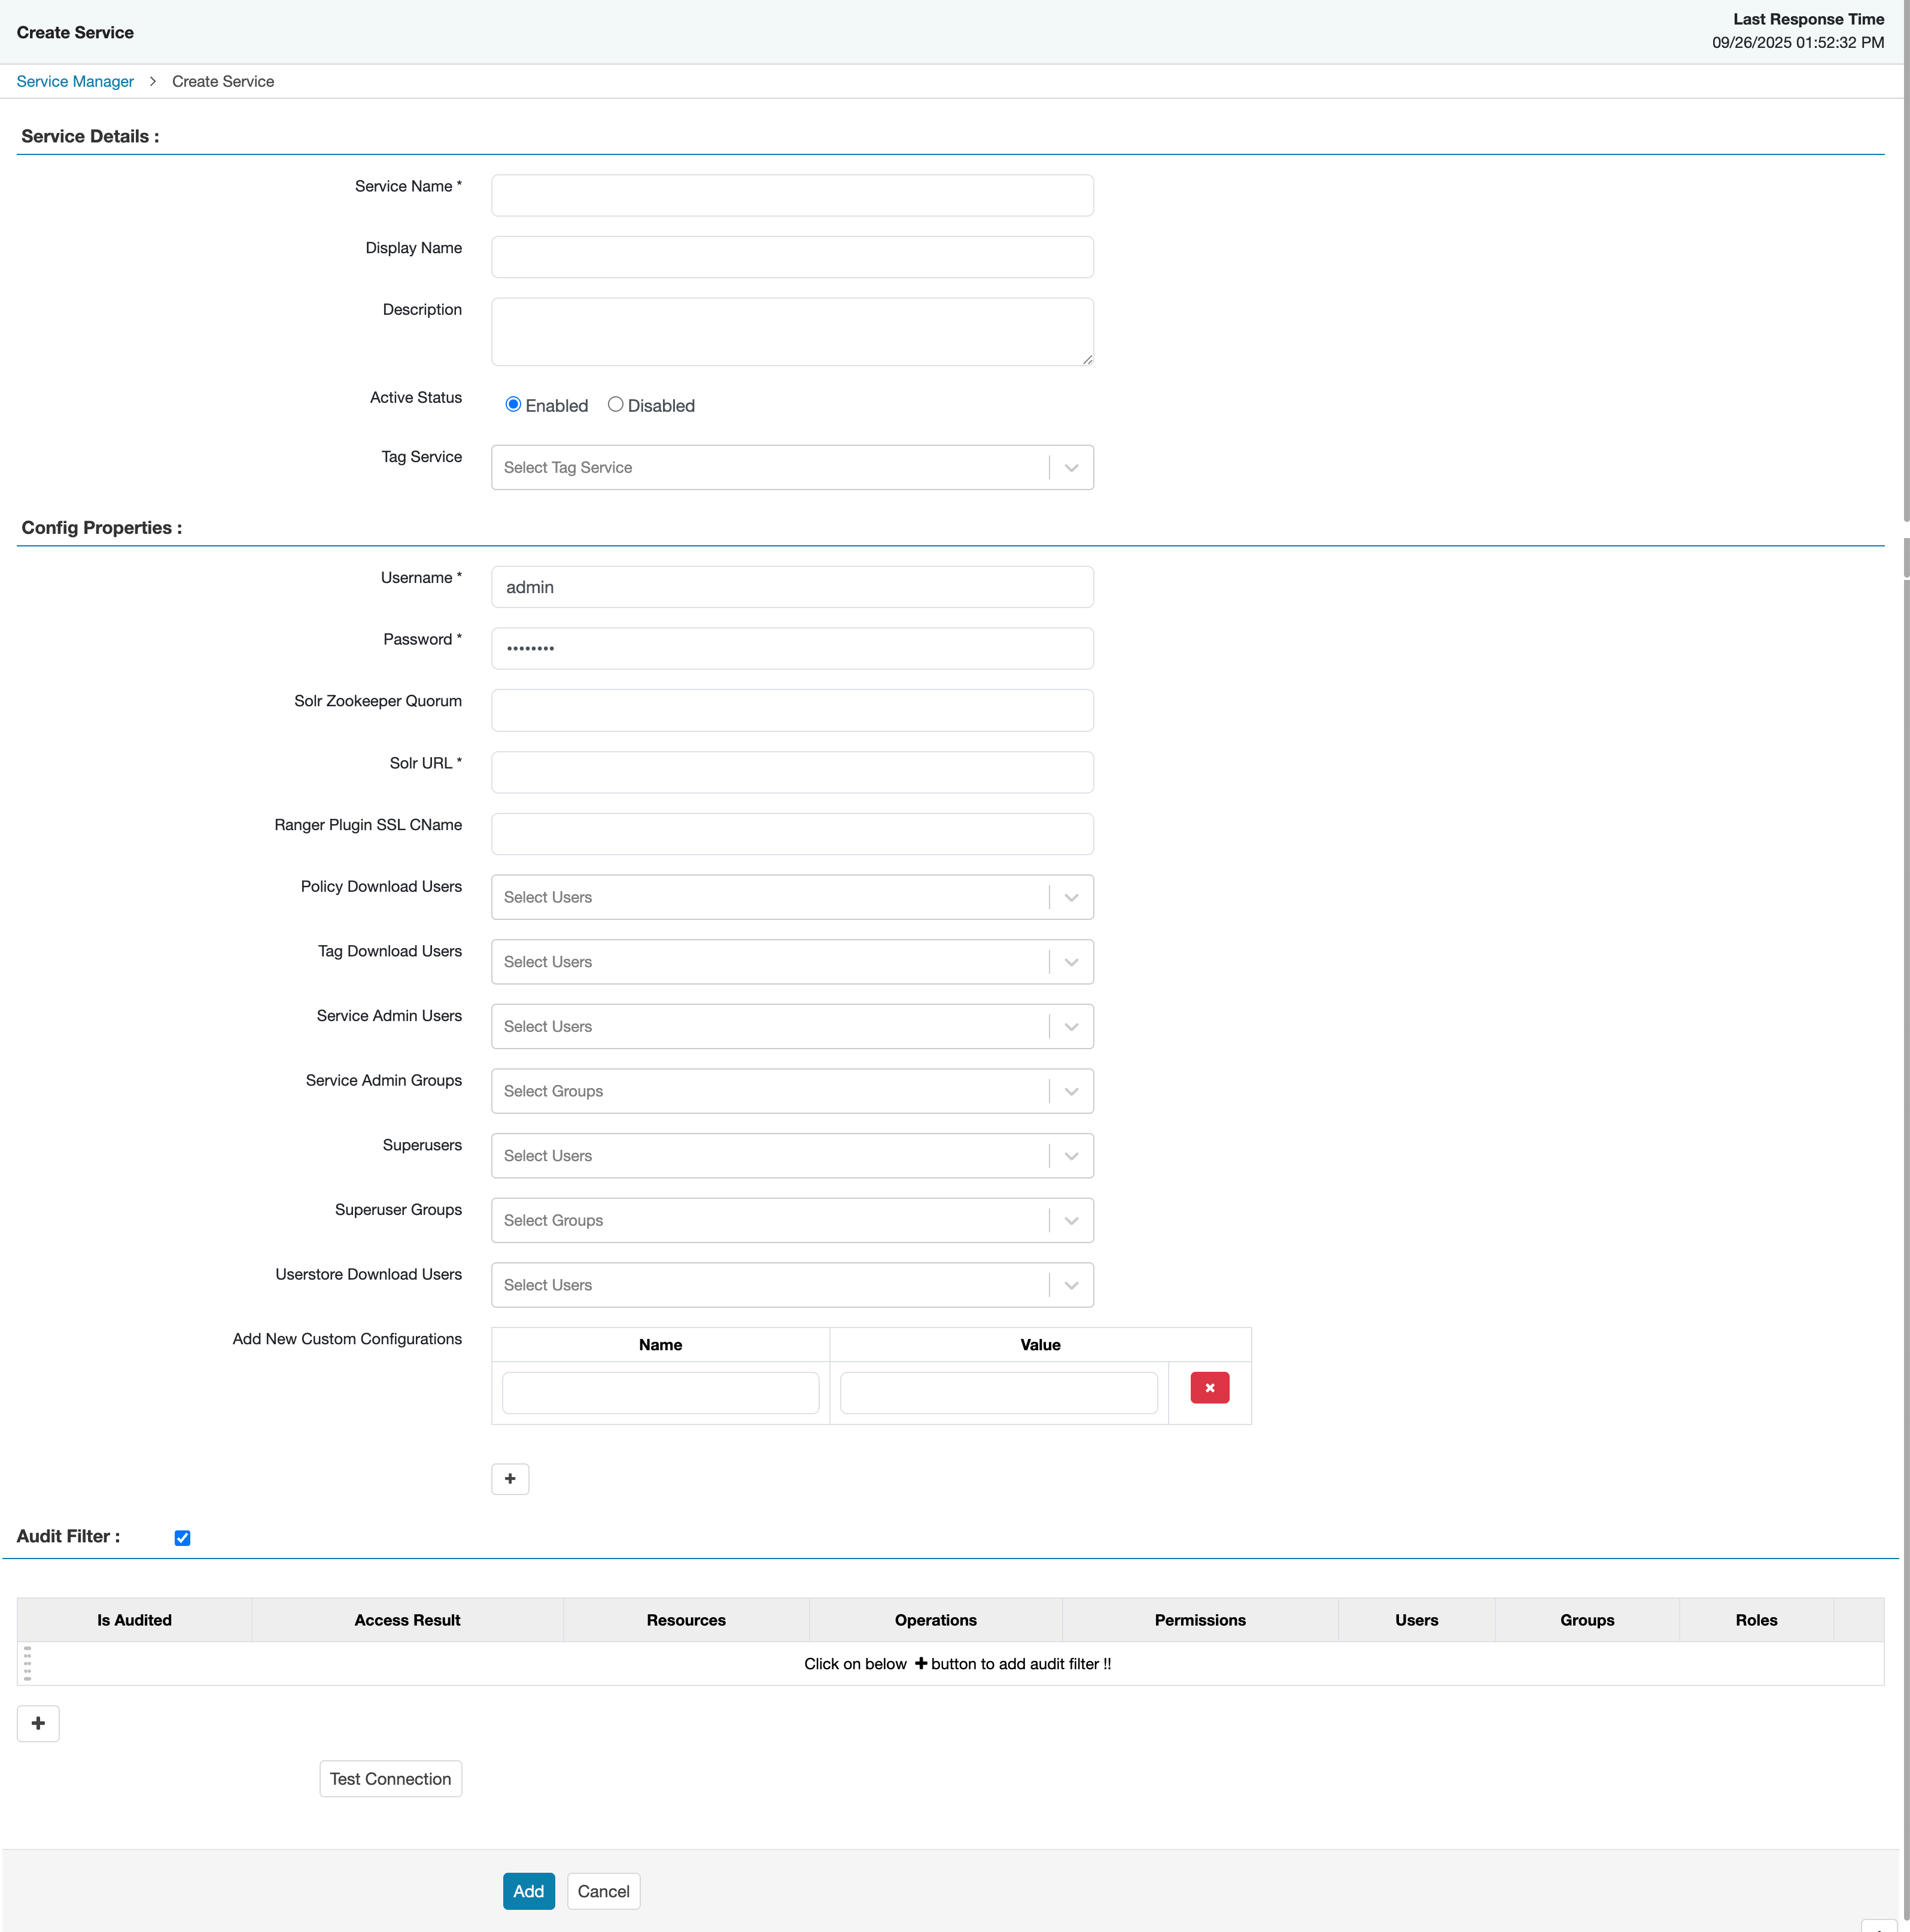Open the Select Tag Service dropdown
This screenshot has width=1910, height=1932.
point(1070,467)
